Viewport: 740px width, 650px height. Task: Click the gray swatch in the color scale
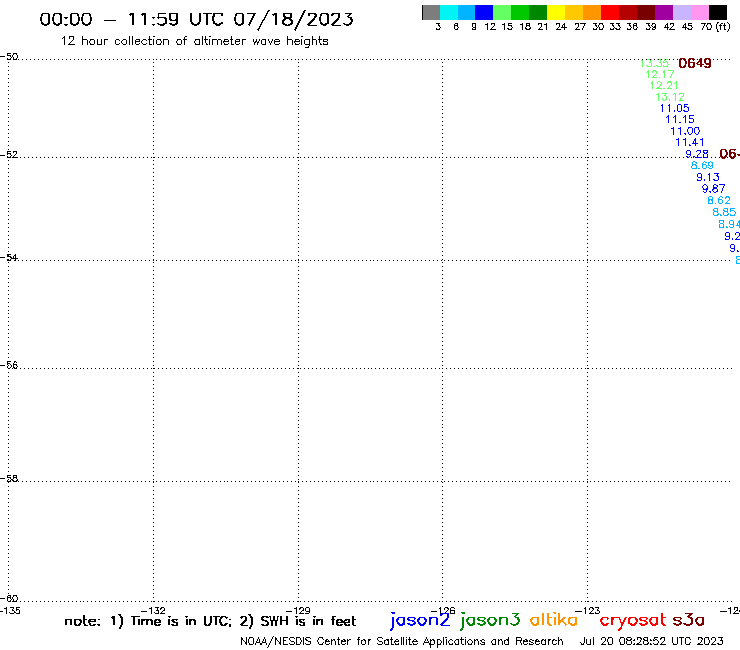tap(431, 12)
